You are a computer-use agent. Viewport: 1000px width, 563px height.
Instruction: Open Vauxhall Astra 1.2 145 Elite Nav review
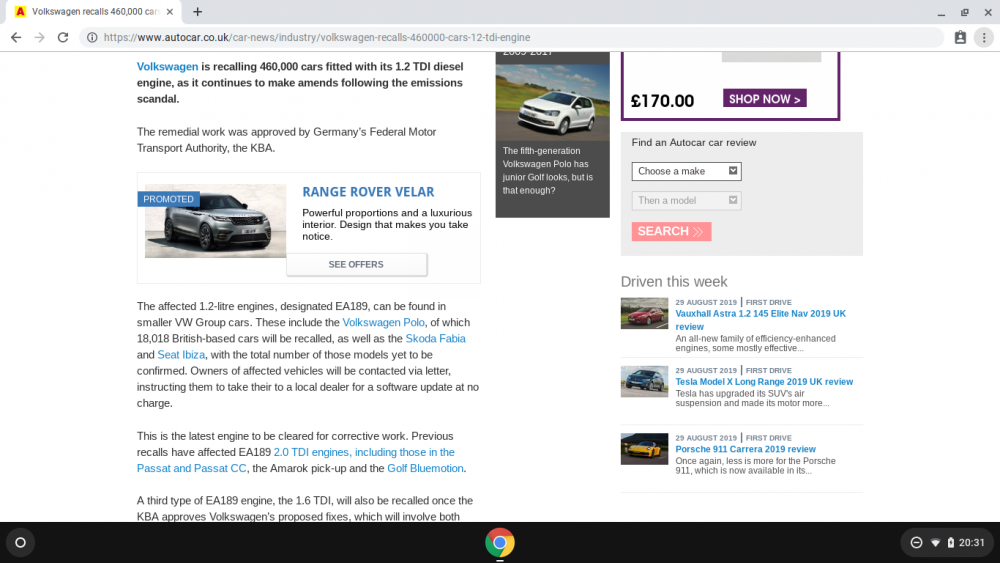point(760,320)
